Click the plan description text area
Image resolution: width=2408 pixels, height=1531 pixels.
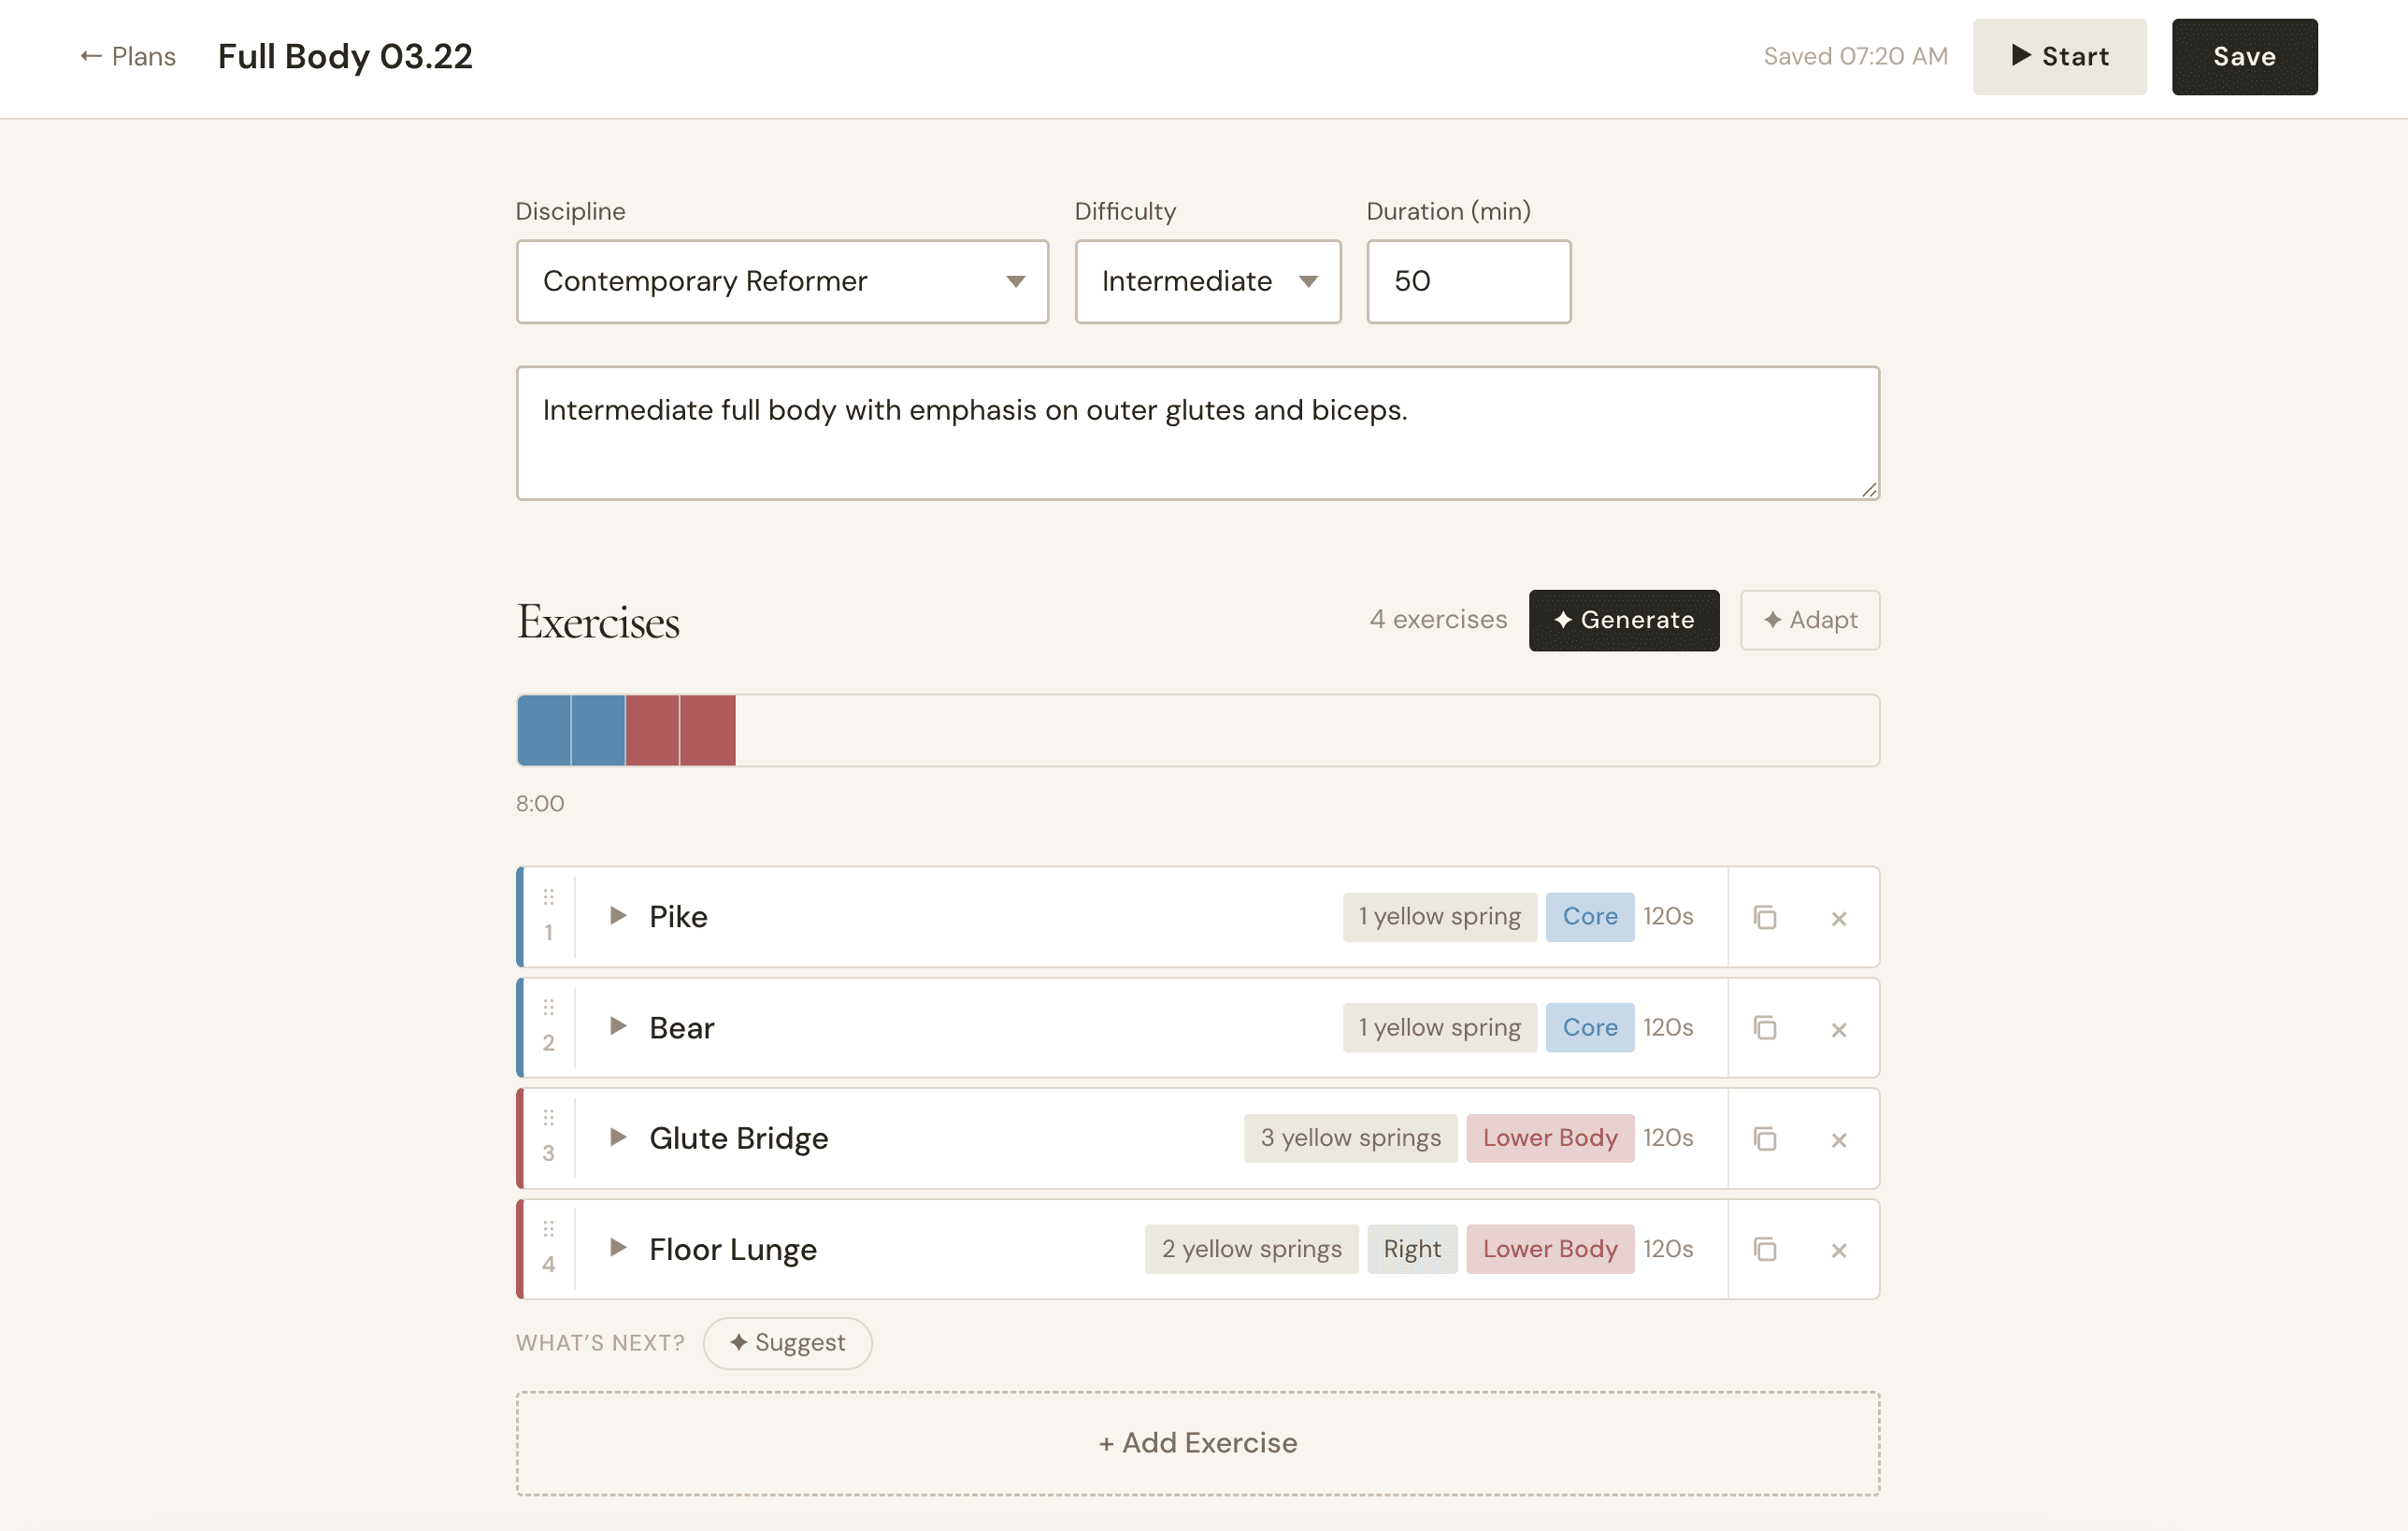(x=1197, y=433)
